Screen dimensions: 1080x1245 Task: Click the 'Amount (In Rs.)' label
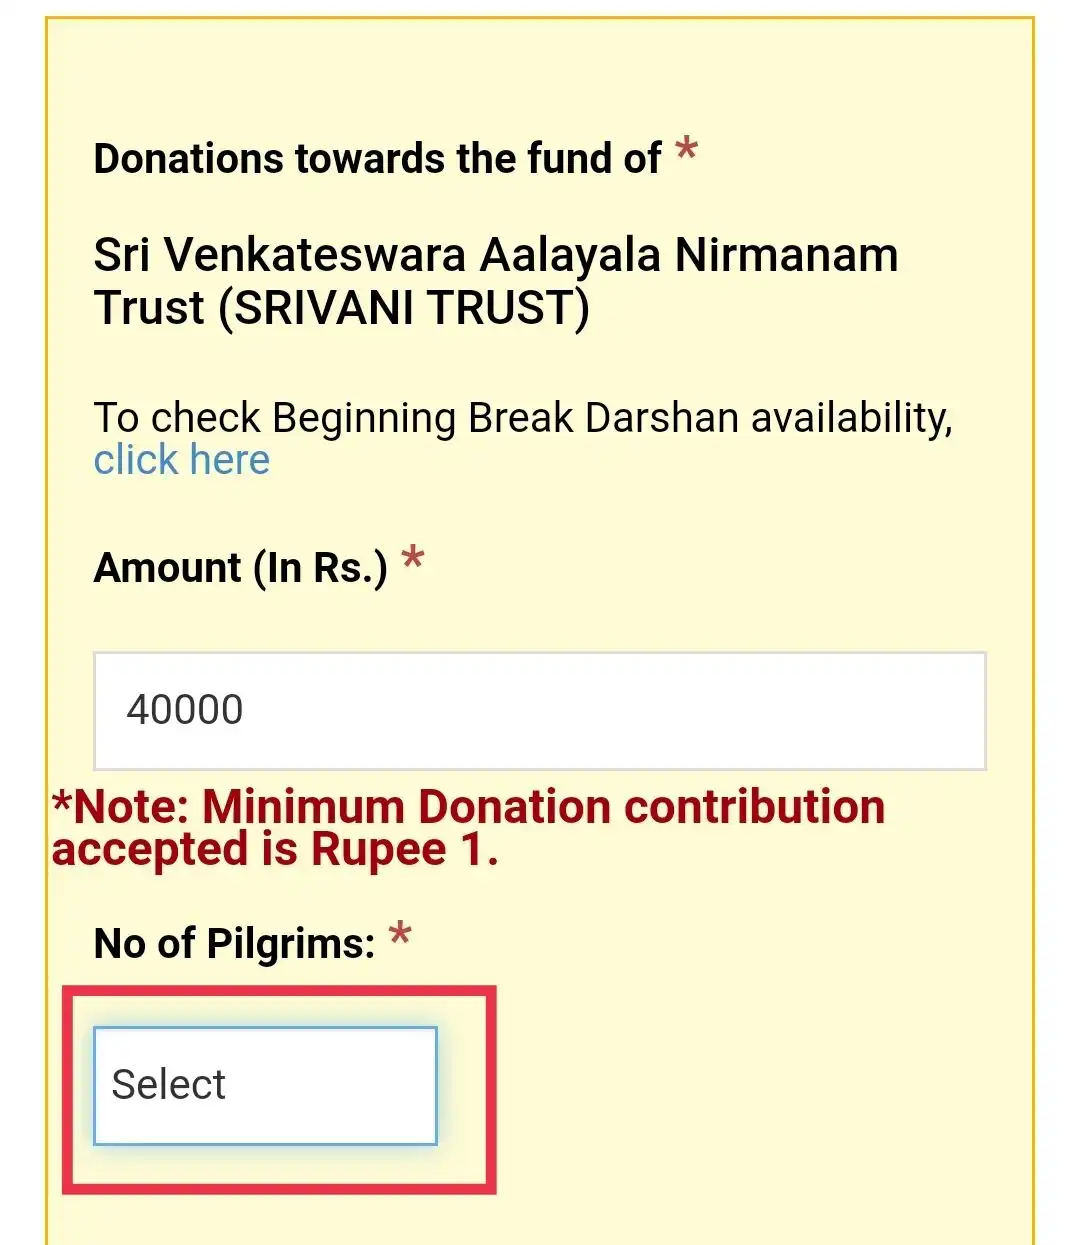click(240, 568)
